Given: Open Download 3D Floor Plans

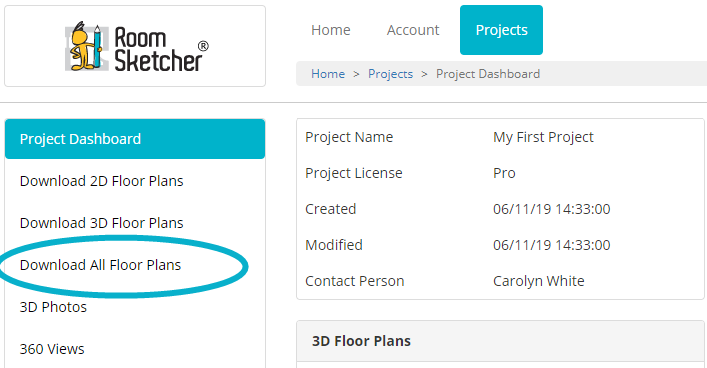Looking at the screenshot, I should 101,223.
